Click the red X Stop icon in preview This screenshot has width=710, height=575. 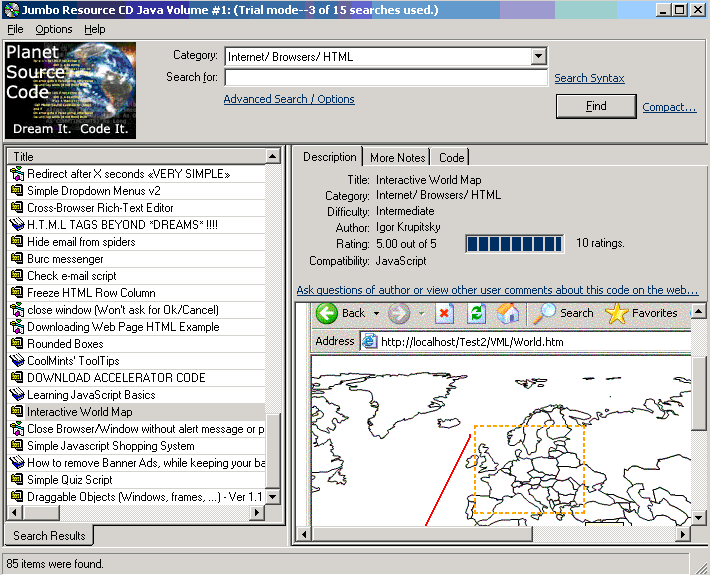point(444,313)
